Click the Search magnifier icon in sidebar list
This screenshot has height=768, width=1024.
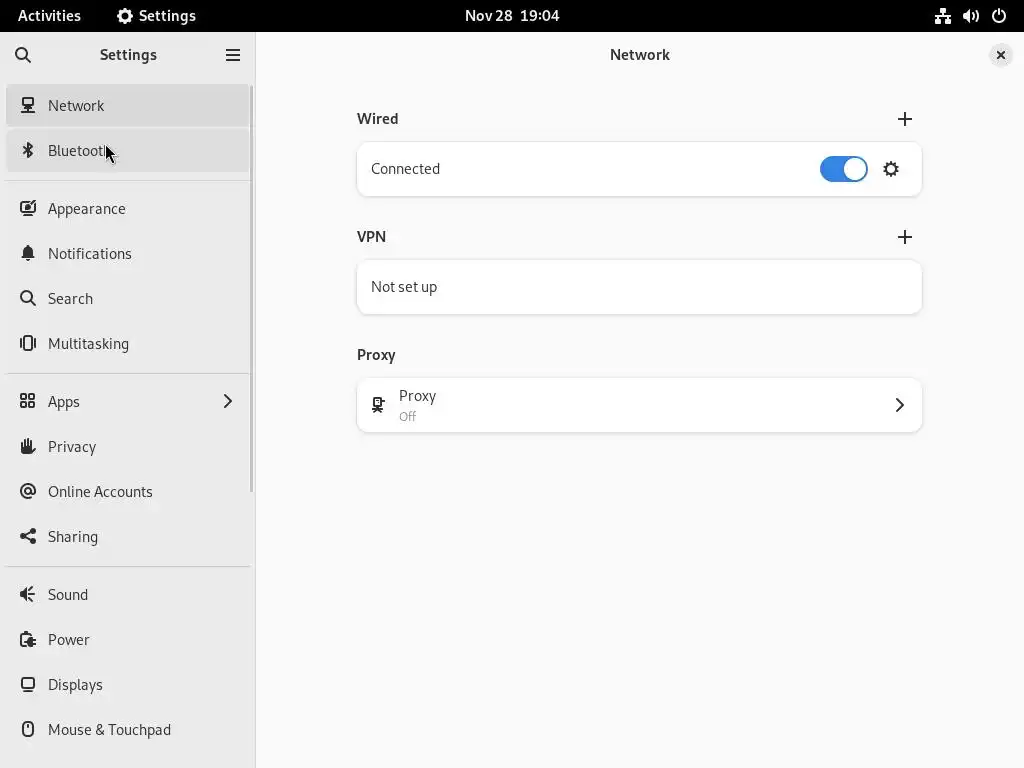[x=27, y=298]
